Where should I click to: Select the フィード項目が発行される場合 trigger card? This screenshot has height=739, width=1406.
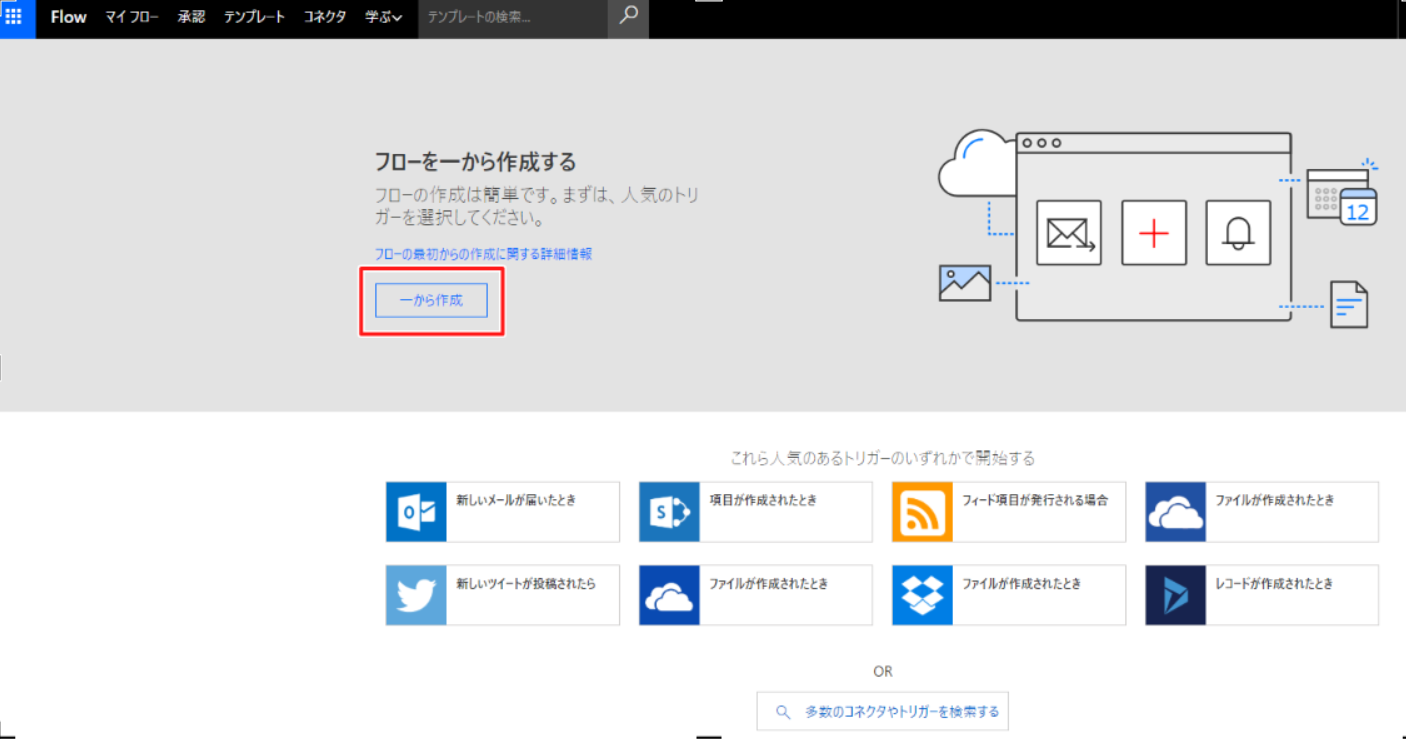click(1009, 512)
